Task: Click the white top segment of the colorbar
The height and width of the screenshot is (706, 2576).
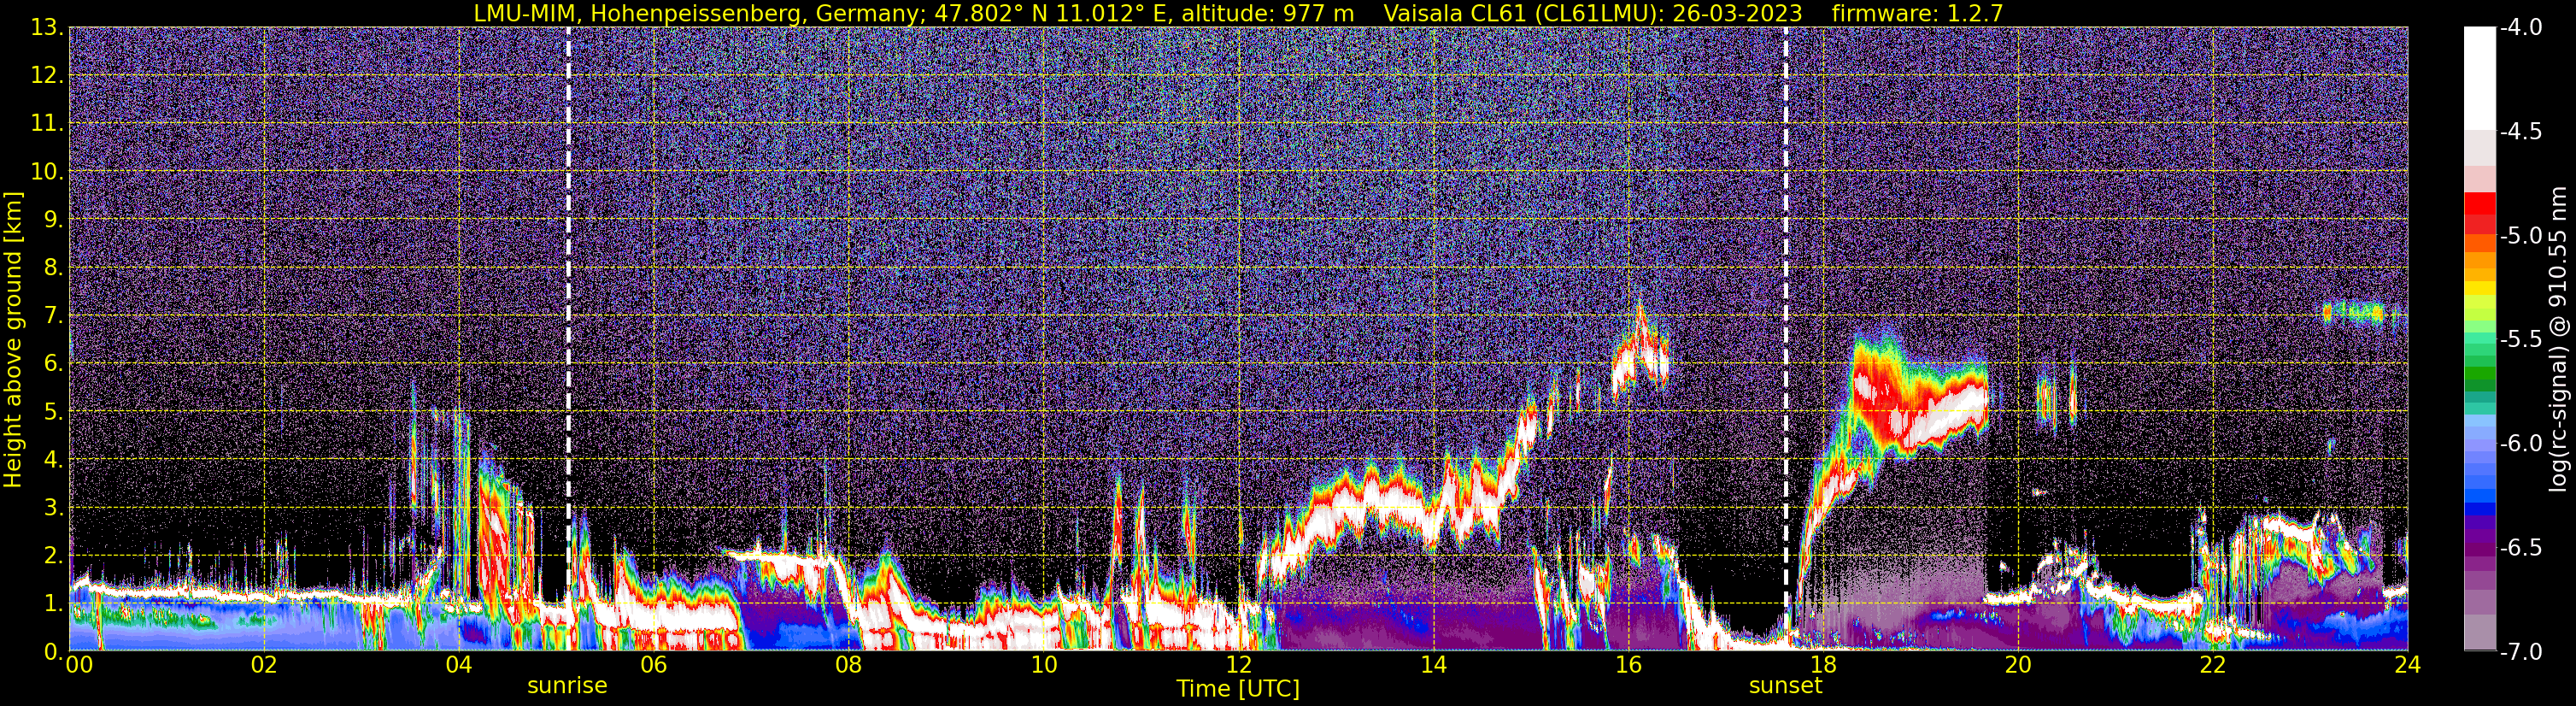Action: 2480,78
